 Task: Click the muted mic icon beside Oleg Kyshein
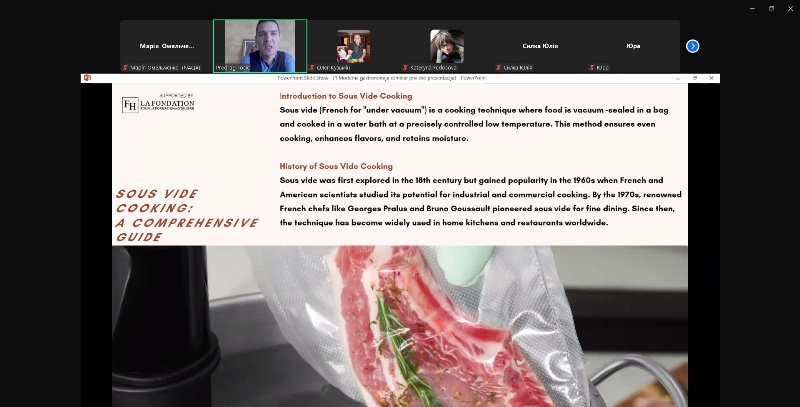pyautogui.click(x=312, y=67)
